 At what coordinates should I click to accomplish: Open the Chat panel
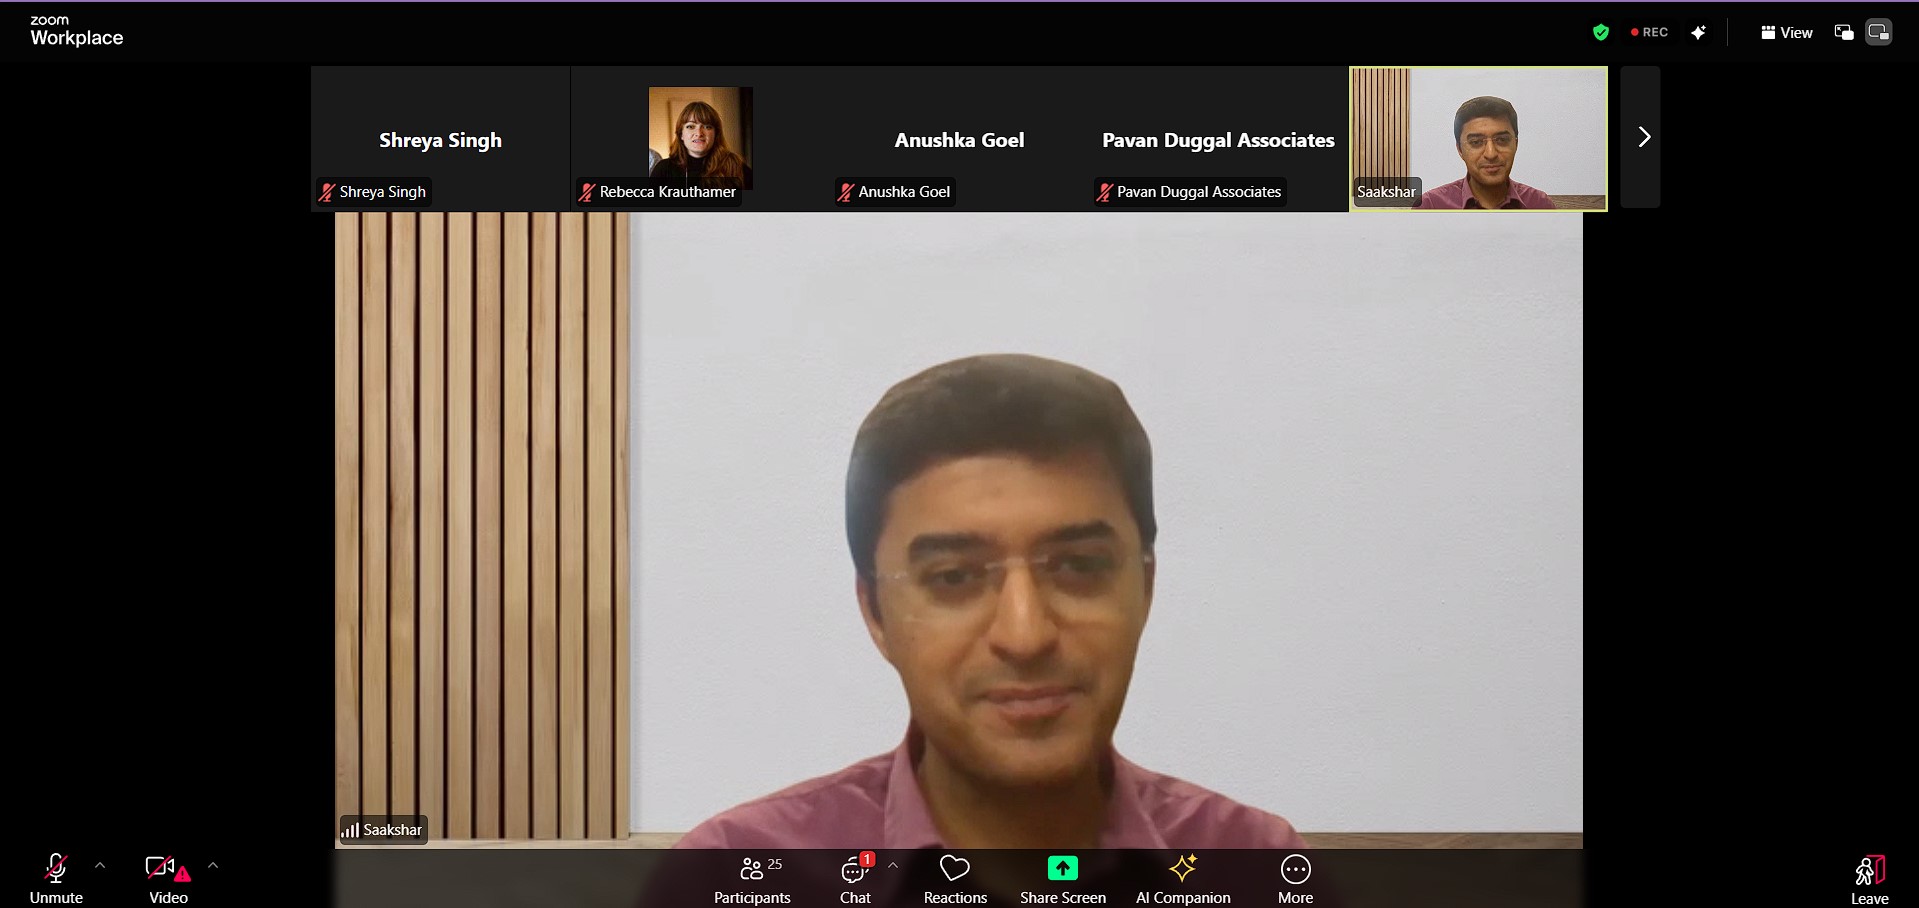856,879
